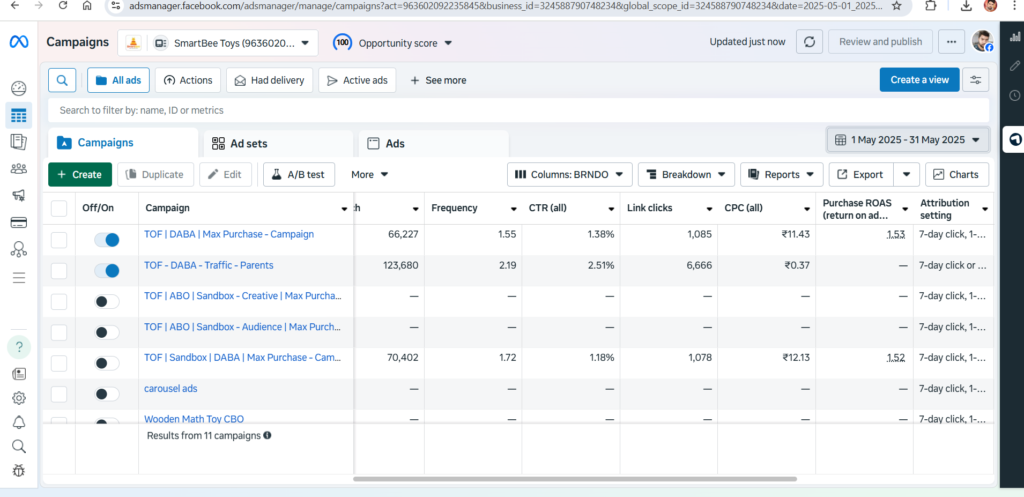
Task: Click the filter sliders icon beside Create a view
Action: point(975,80)
